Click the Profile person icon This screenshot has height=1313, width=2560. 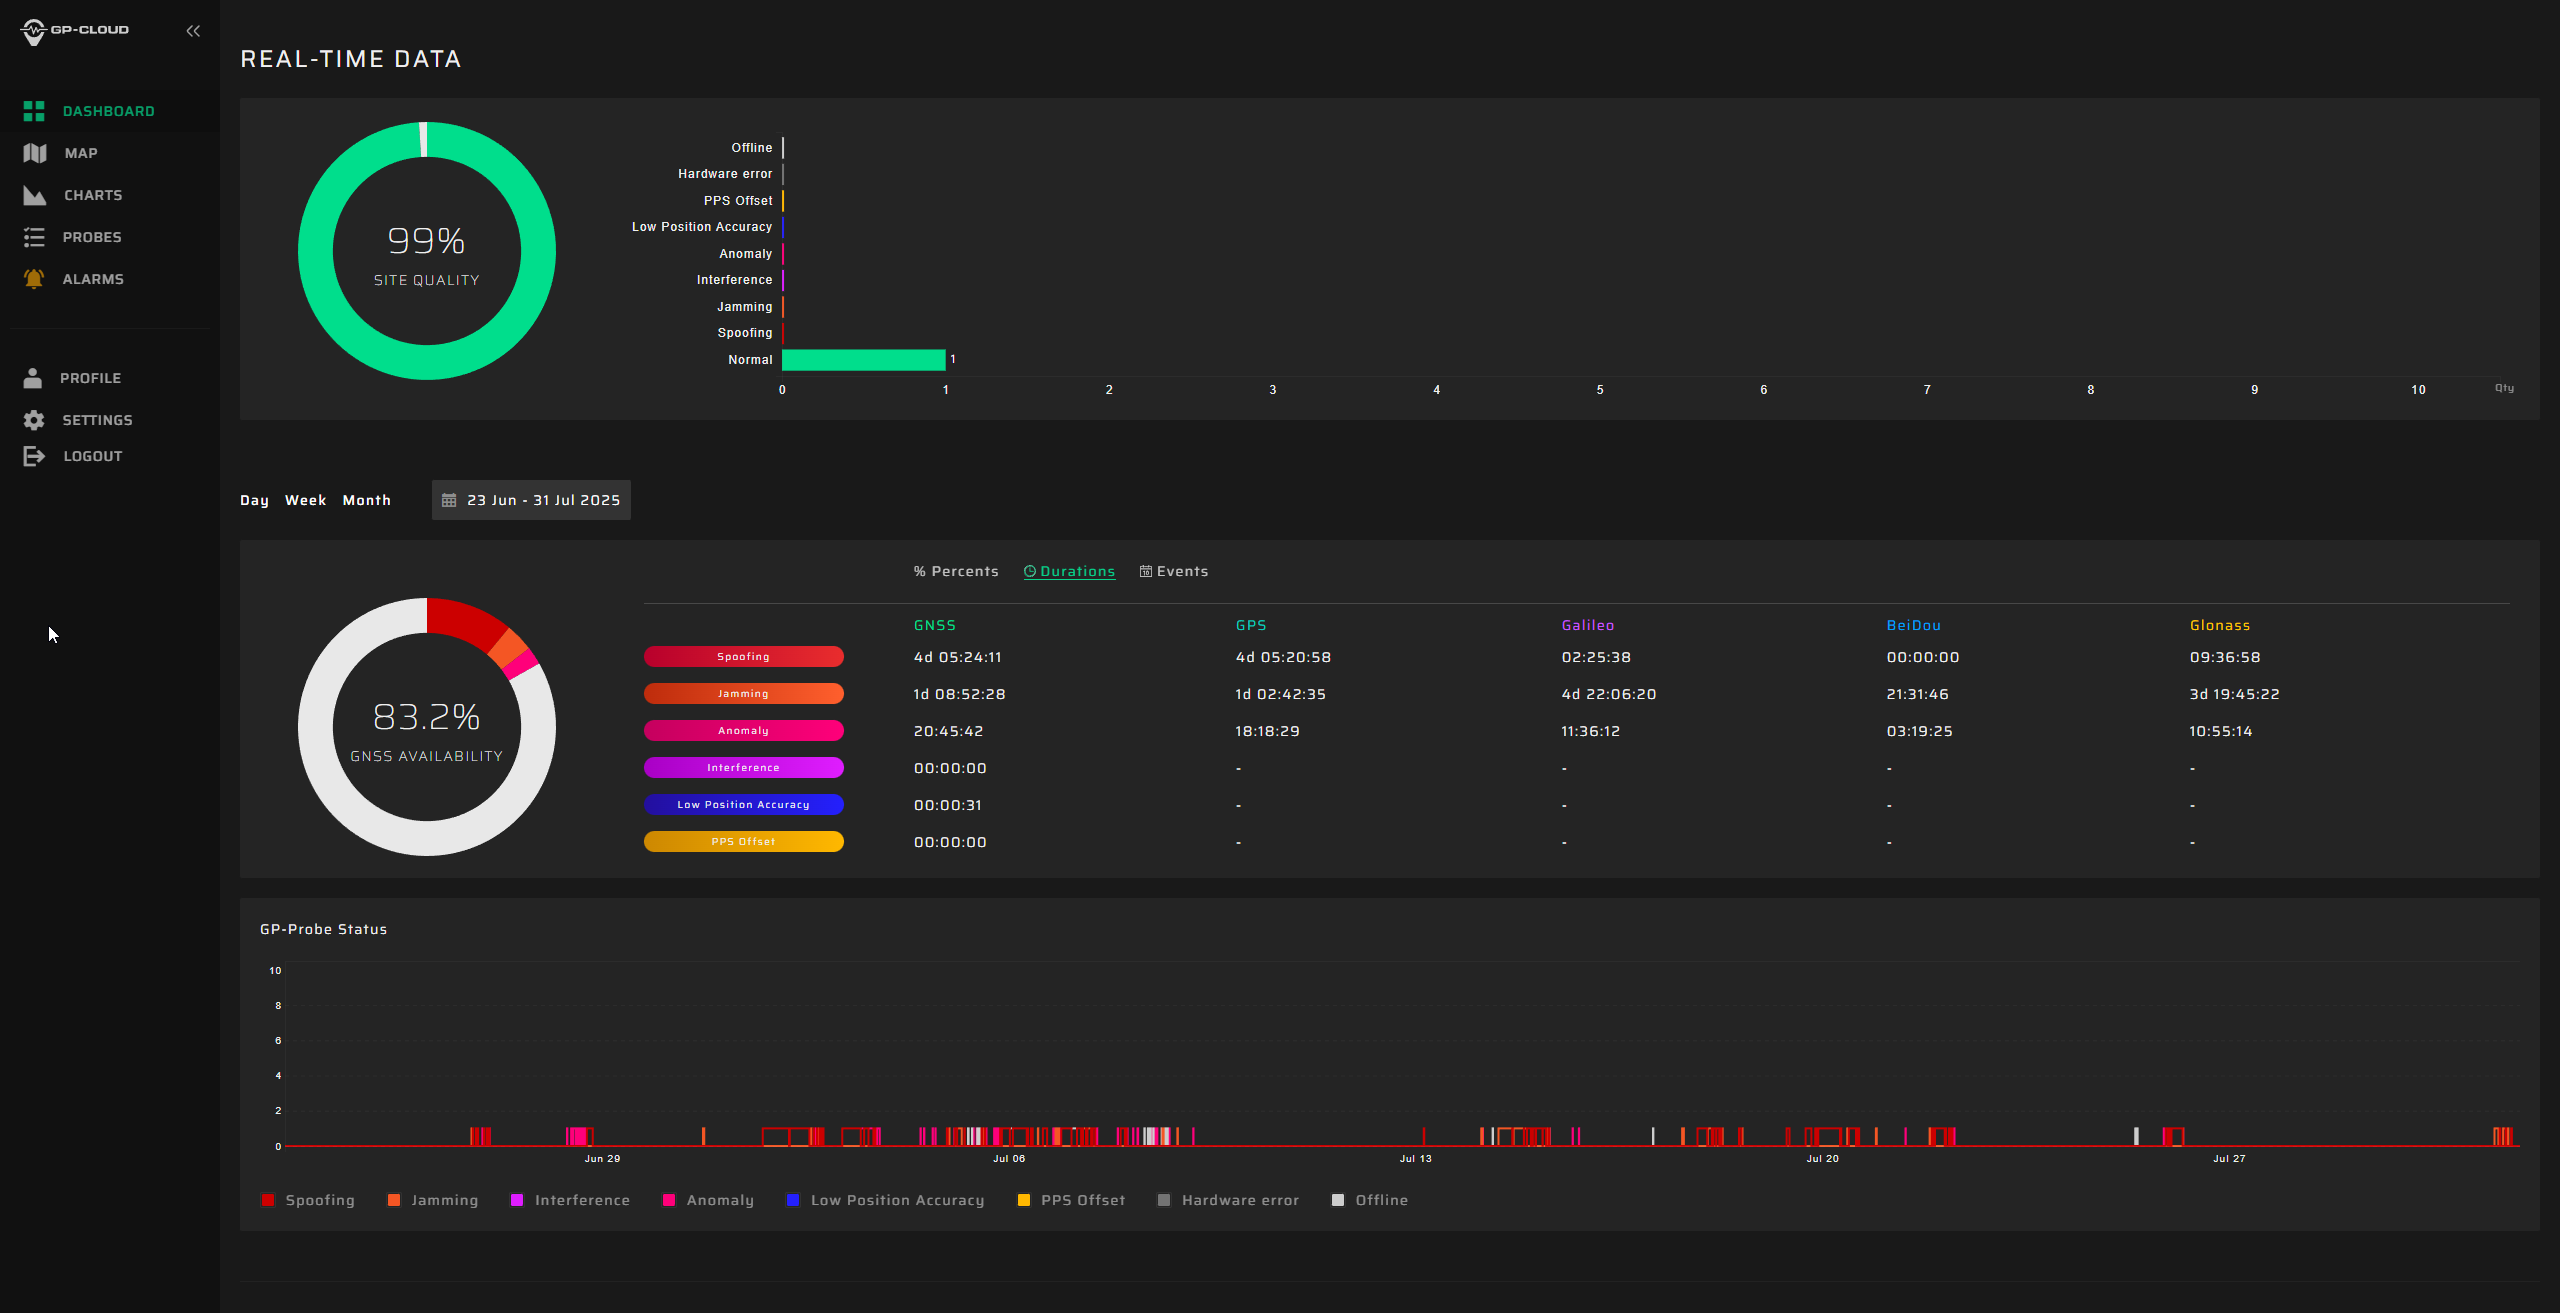pyautogui.click(x=33, y=378)
